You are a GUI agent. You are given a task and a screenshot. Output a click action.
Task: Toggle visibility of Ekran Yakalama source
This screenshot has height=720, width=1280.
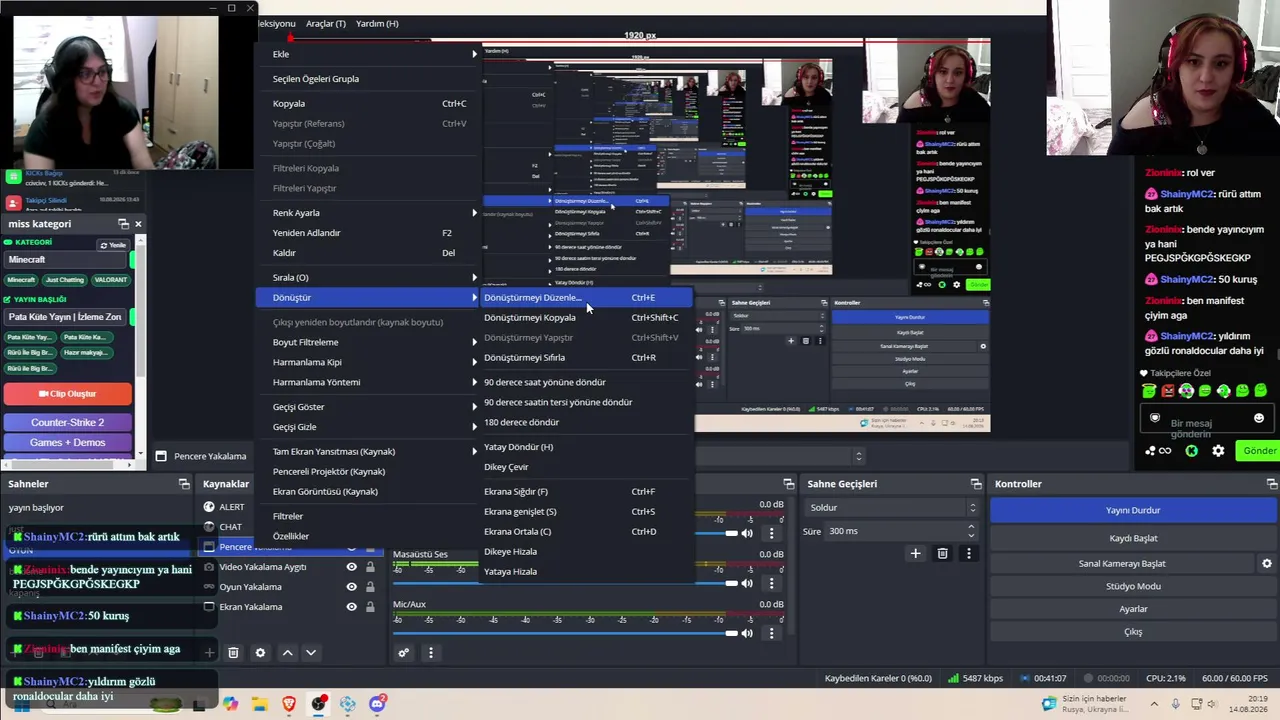(x=351, y=607)
